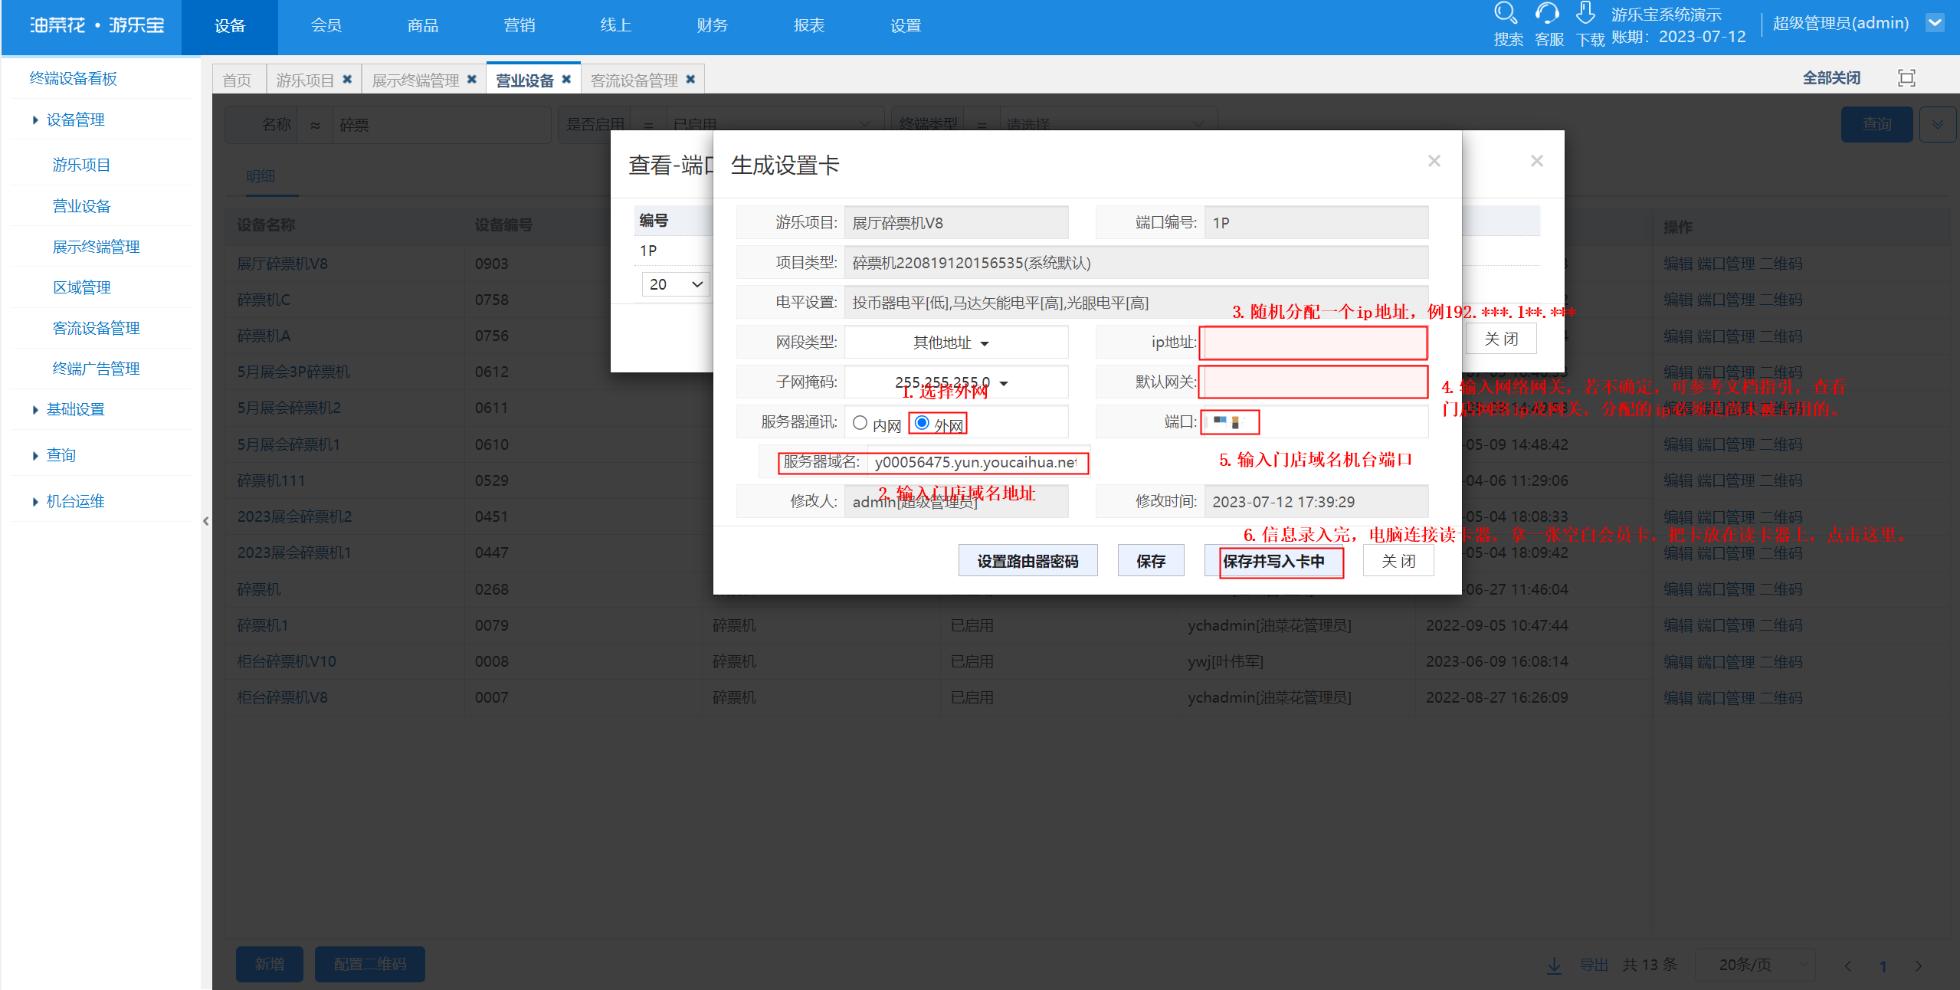Click the 设置路由器密码 button

1027,561
